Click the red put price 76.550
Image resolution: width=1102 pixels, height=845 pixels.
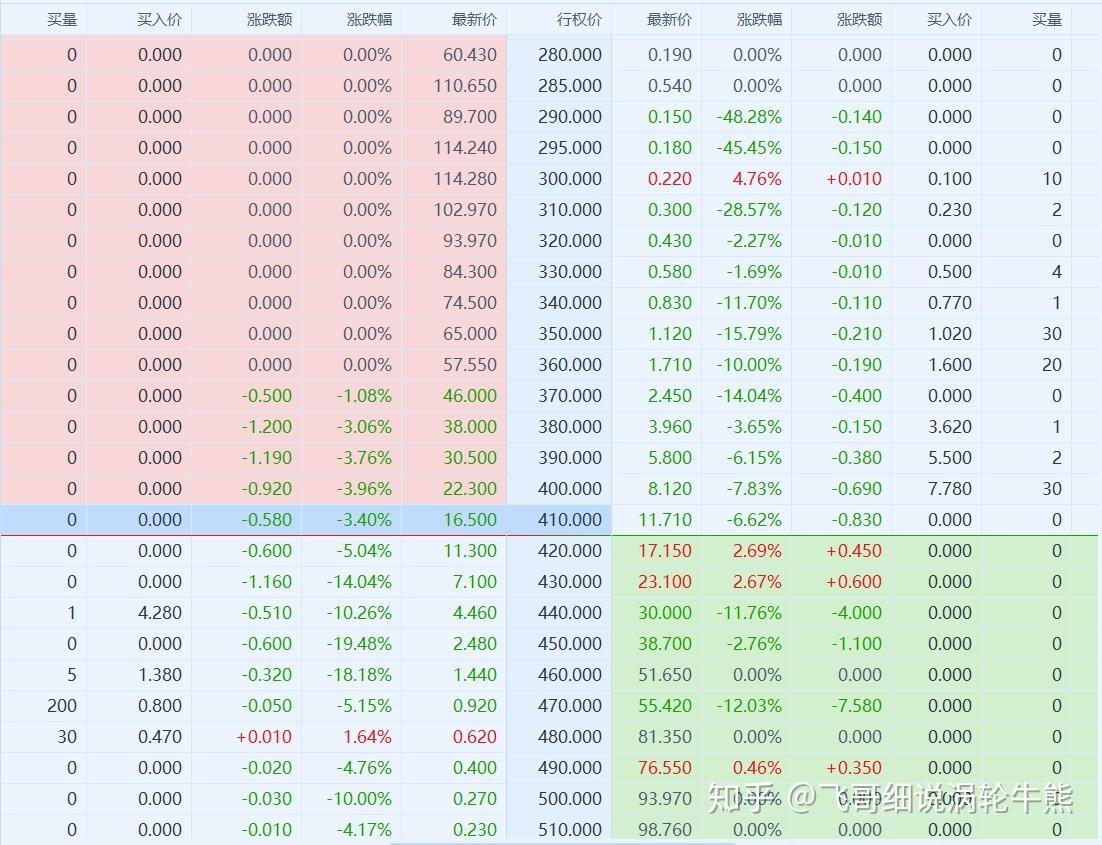click(665, 768)
